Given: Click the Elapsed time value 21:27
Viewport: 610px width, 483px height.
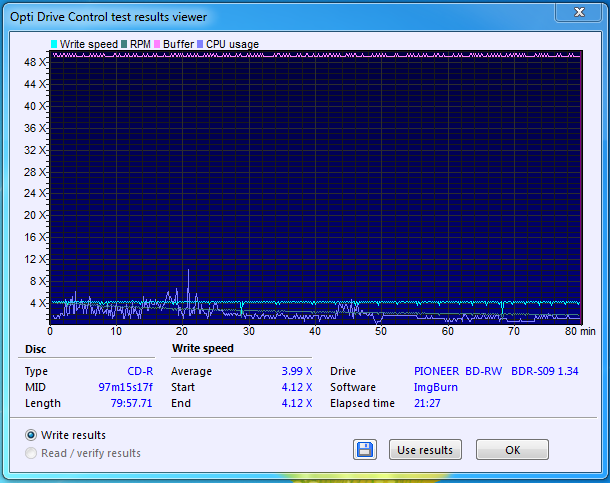Looking at the screenshot, I should [427, 403].
